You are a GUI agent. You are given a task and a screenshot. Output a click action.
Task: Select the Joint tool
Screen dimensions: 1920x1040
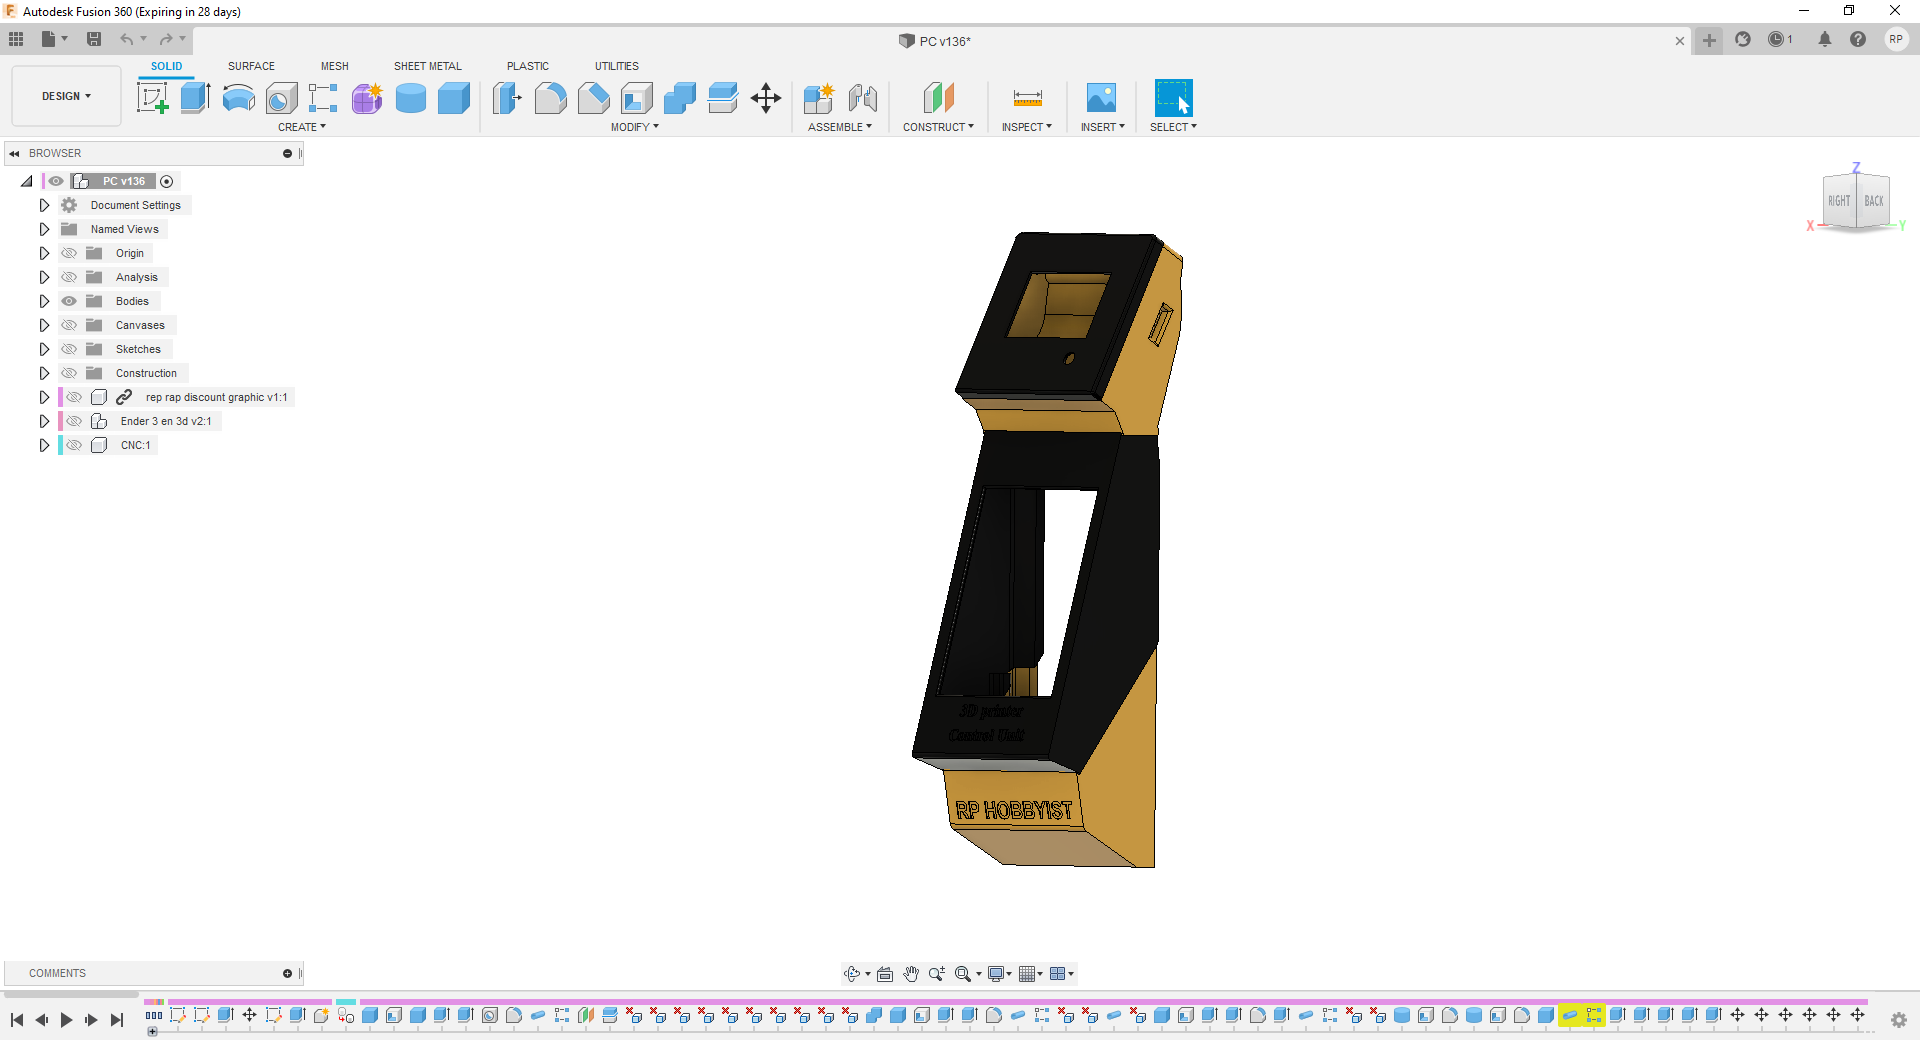(862, 98)
